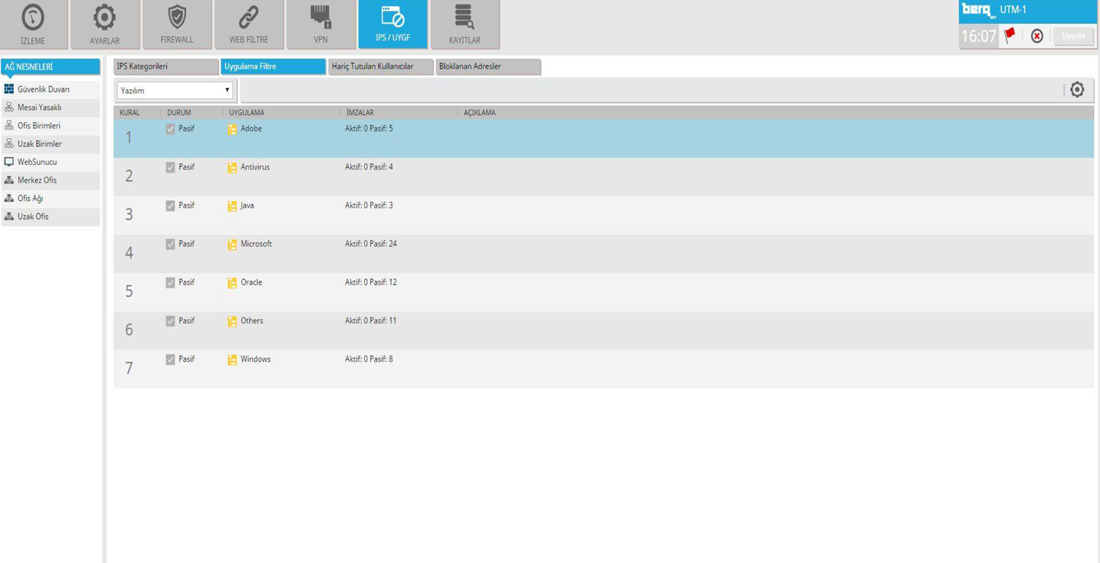Go to Web Filtre section
The height and width of the screenshot is (563, 1100).
pyautogui.click(x=249, y=24)
